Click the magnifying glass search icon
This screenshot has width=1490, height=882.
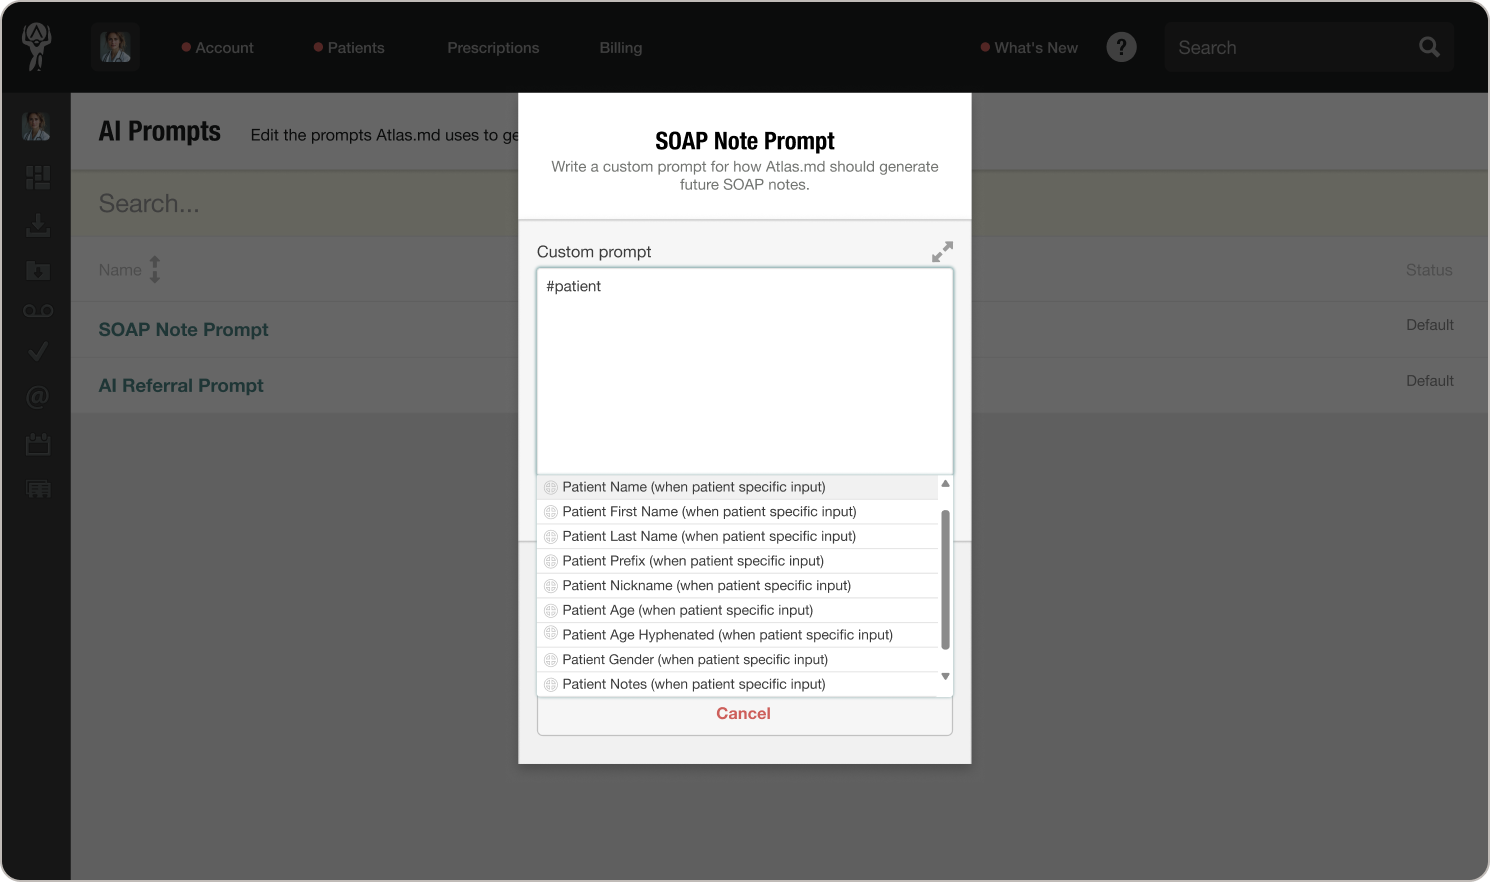1429,47
